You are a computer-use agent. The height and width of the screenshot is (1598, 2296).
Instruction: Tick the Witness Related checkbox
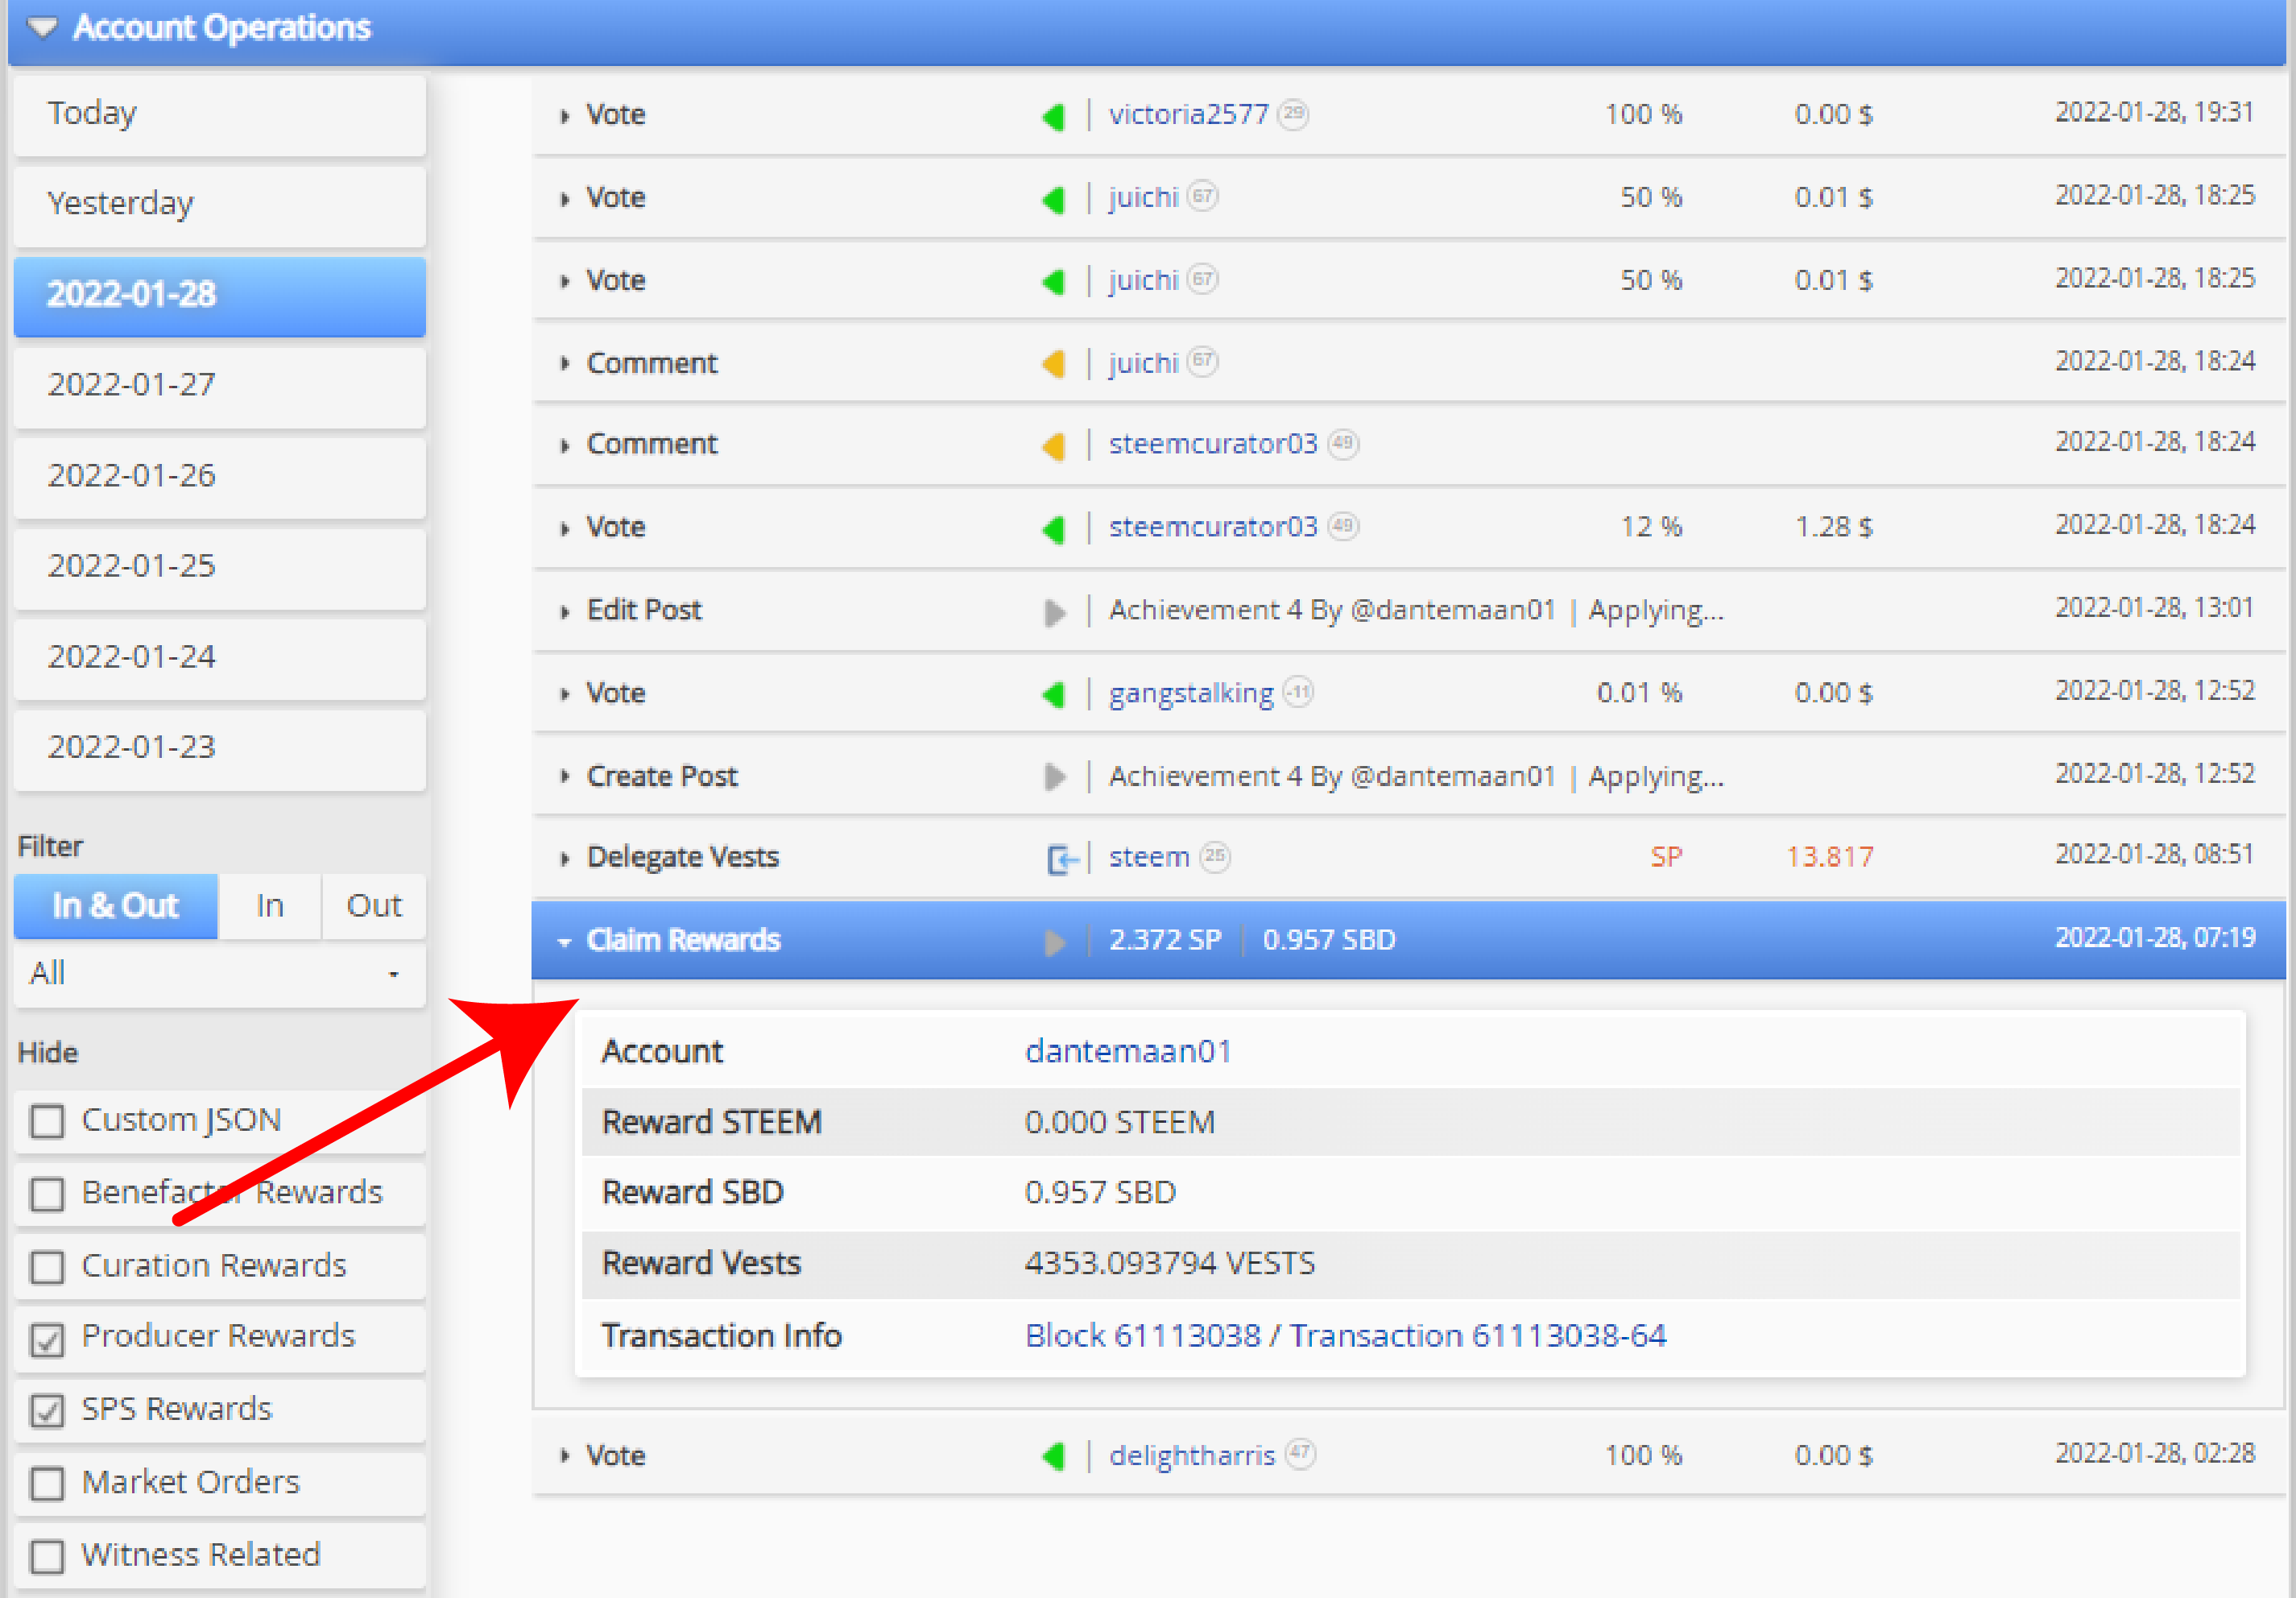point(47,1557)
